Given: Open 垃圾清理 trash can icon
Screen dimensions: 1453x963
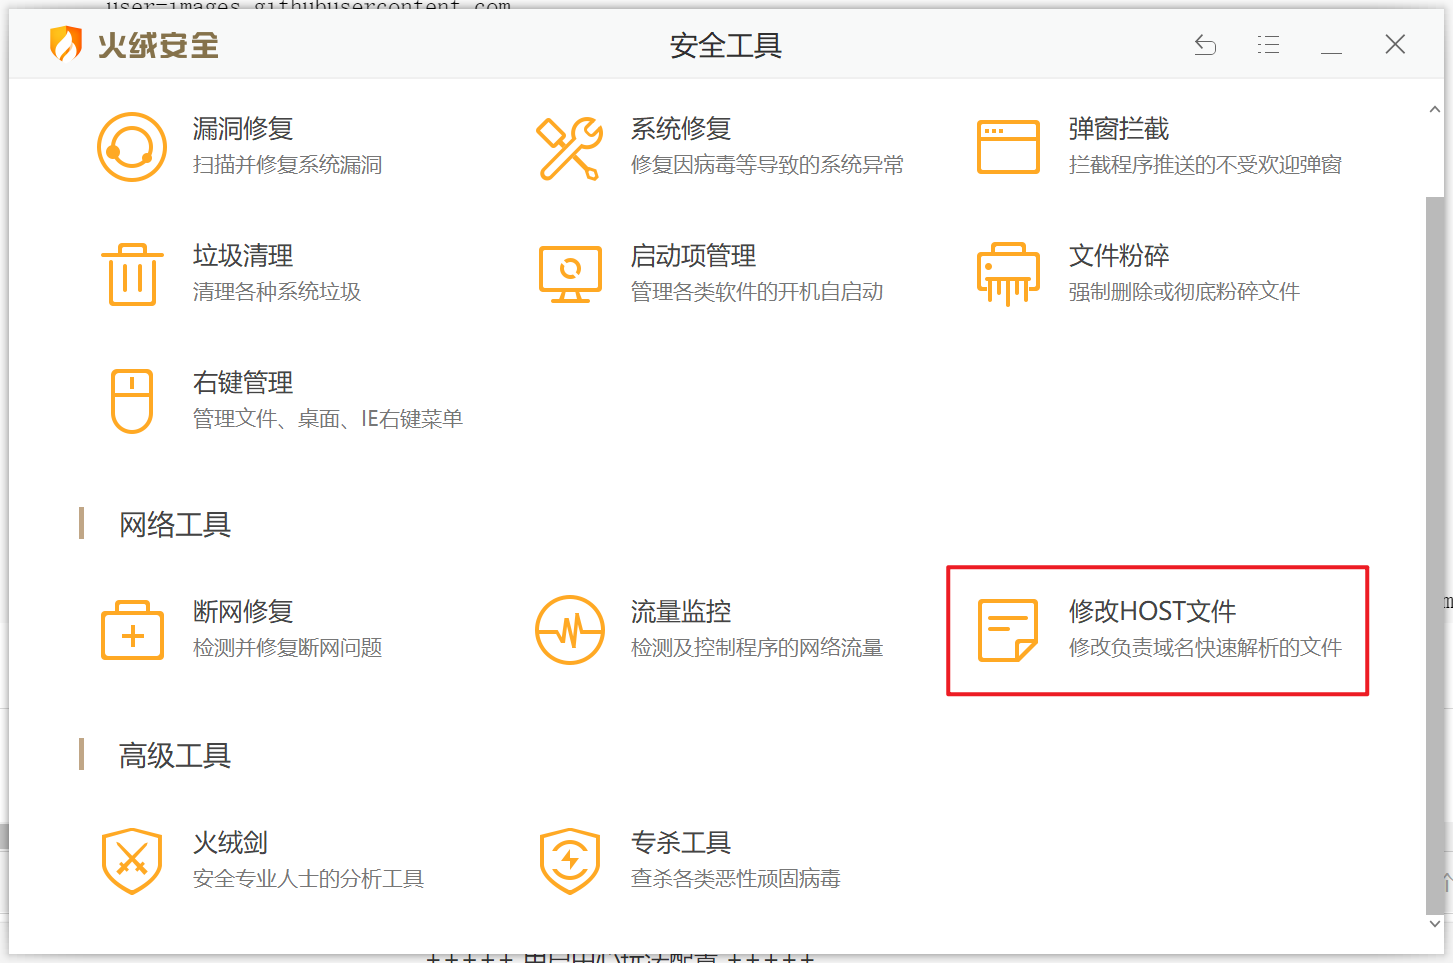Looking at the screenshot, I should point(132,274).
